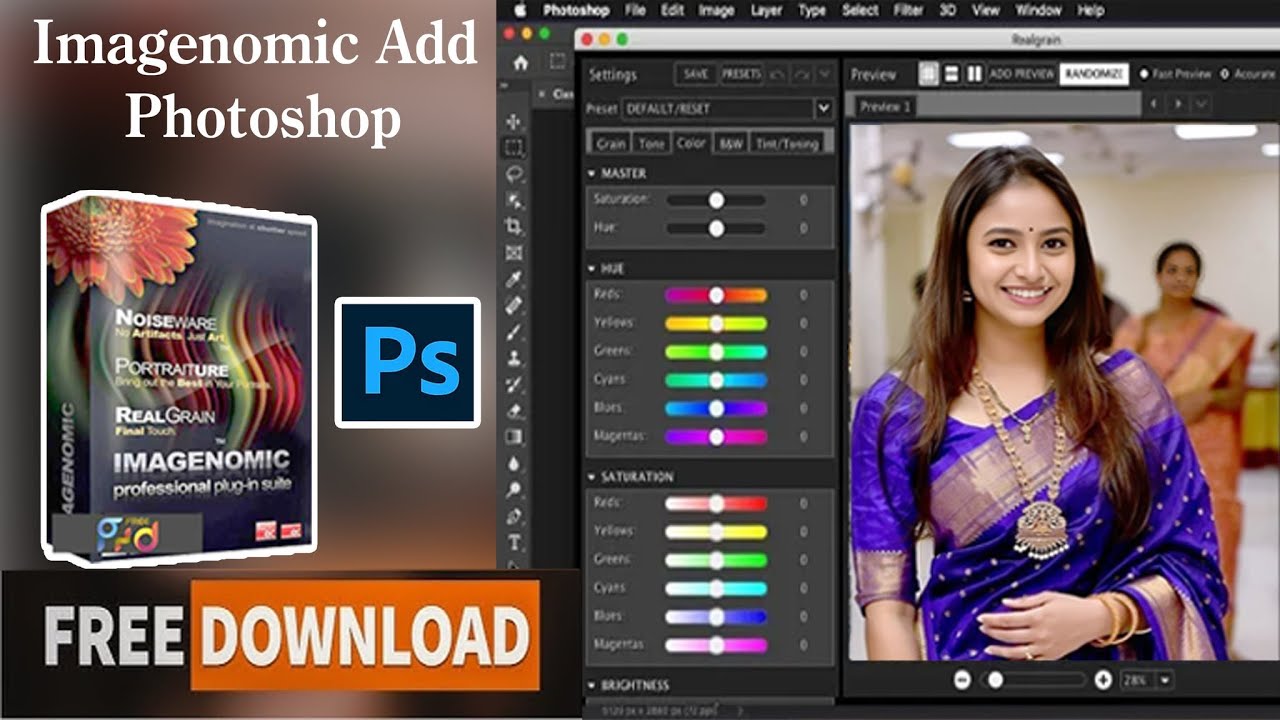The width and height of the screenshot is (1280, 720).
Task: Select the History Brush tool
Action: tap(515, 384)
